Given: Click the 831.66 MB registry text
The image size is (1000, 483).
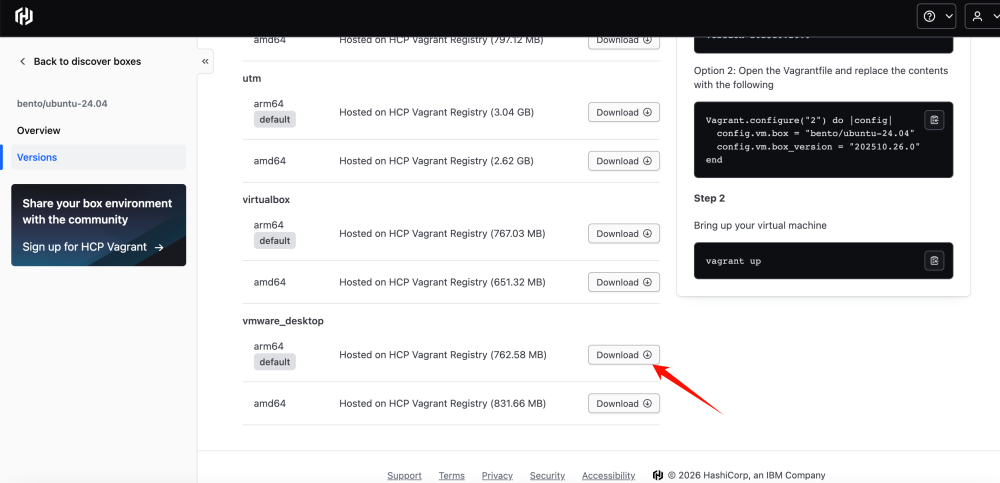Looking at the screenshot, I should tap(443, 403).
